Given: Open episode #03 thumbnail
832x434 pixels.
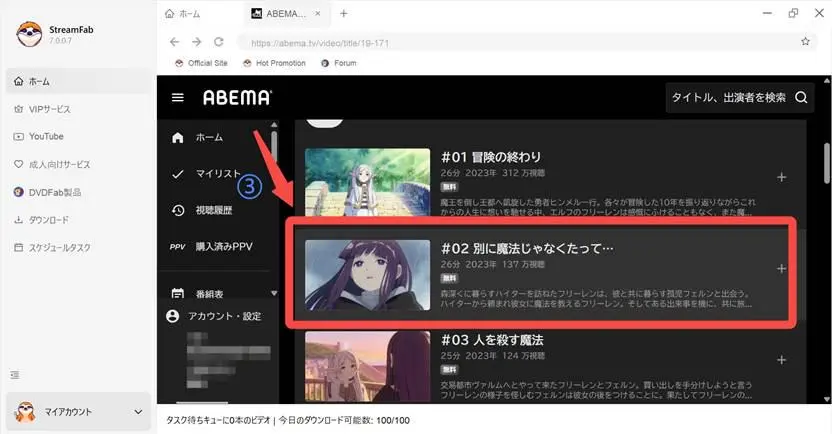Looking at the screenshot, I should pos(367,367).
